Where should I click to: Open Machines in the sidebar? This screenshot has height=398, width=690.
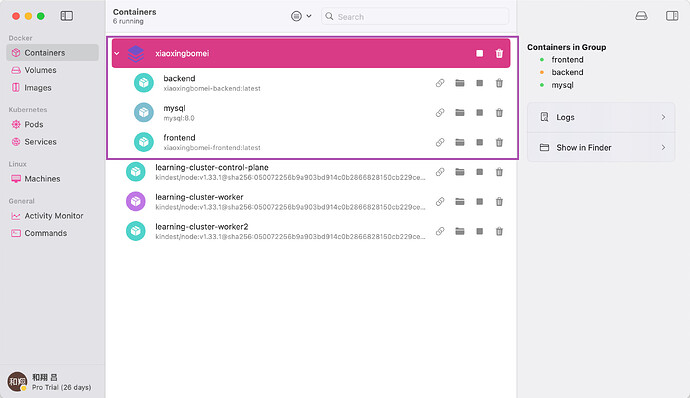coord(52,179)
